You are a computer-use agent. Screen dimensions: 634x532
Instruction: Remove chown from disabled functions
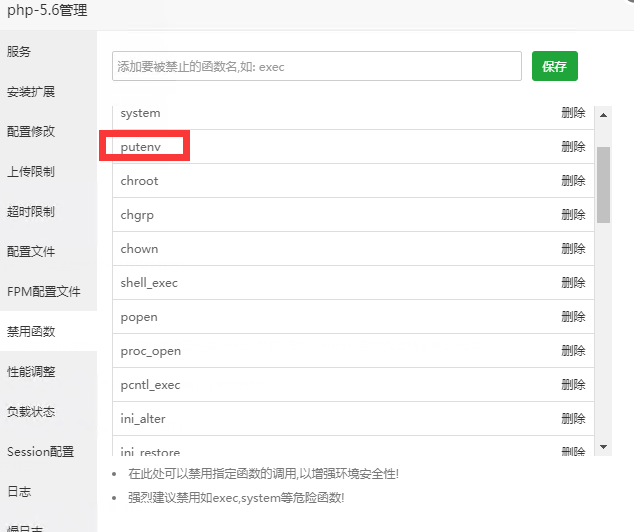[573, 249]
